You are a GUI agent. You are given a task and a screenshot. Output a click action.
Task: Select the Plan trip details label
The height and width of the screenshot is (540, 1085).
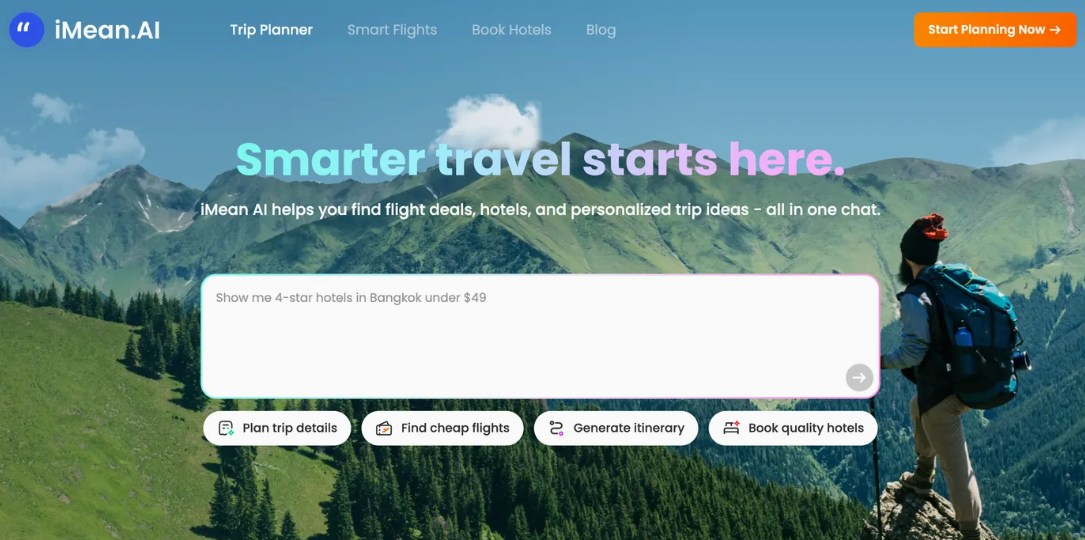289,428
